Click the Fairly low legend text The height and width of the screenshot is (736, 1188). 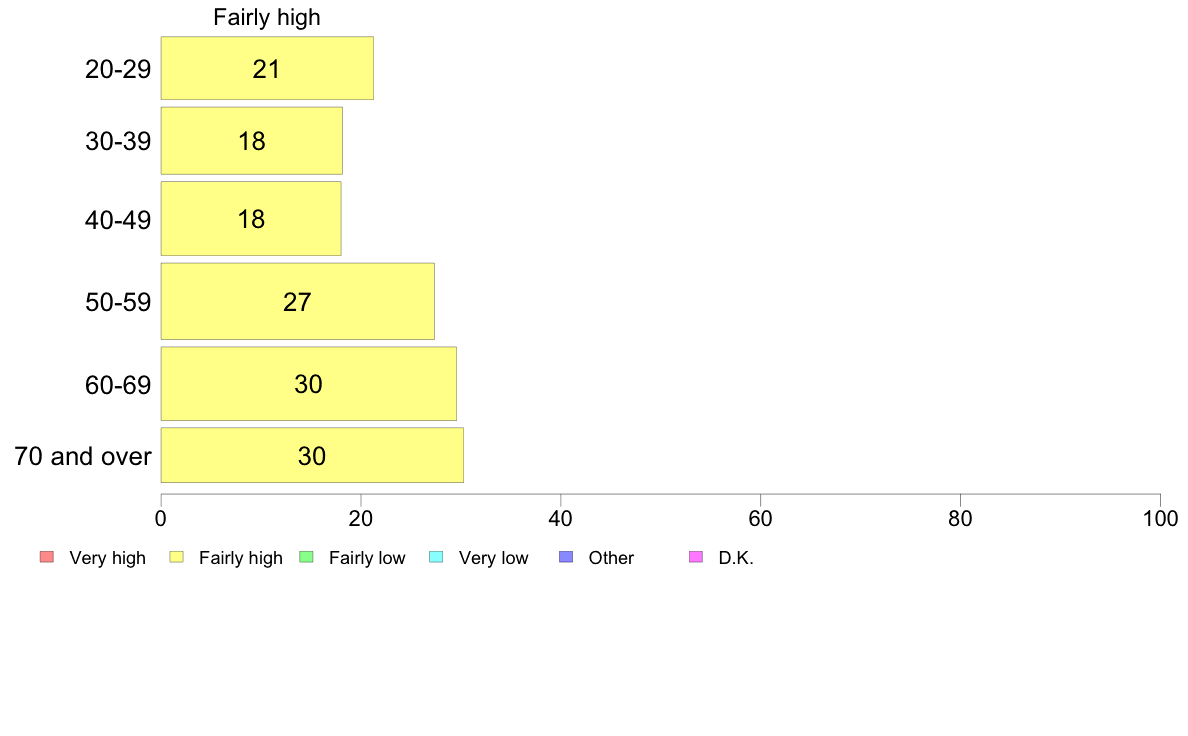367,558
